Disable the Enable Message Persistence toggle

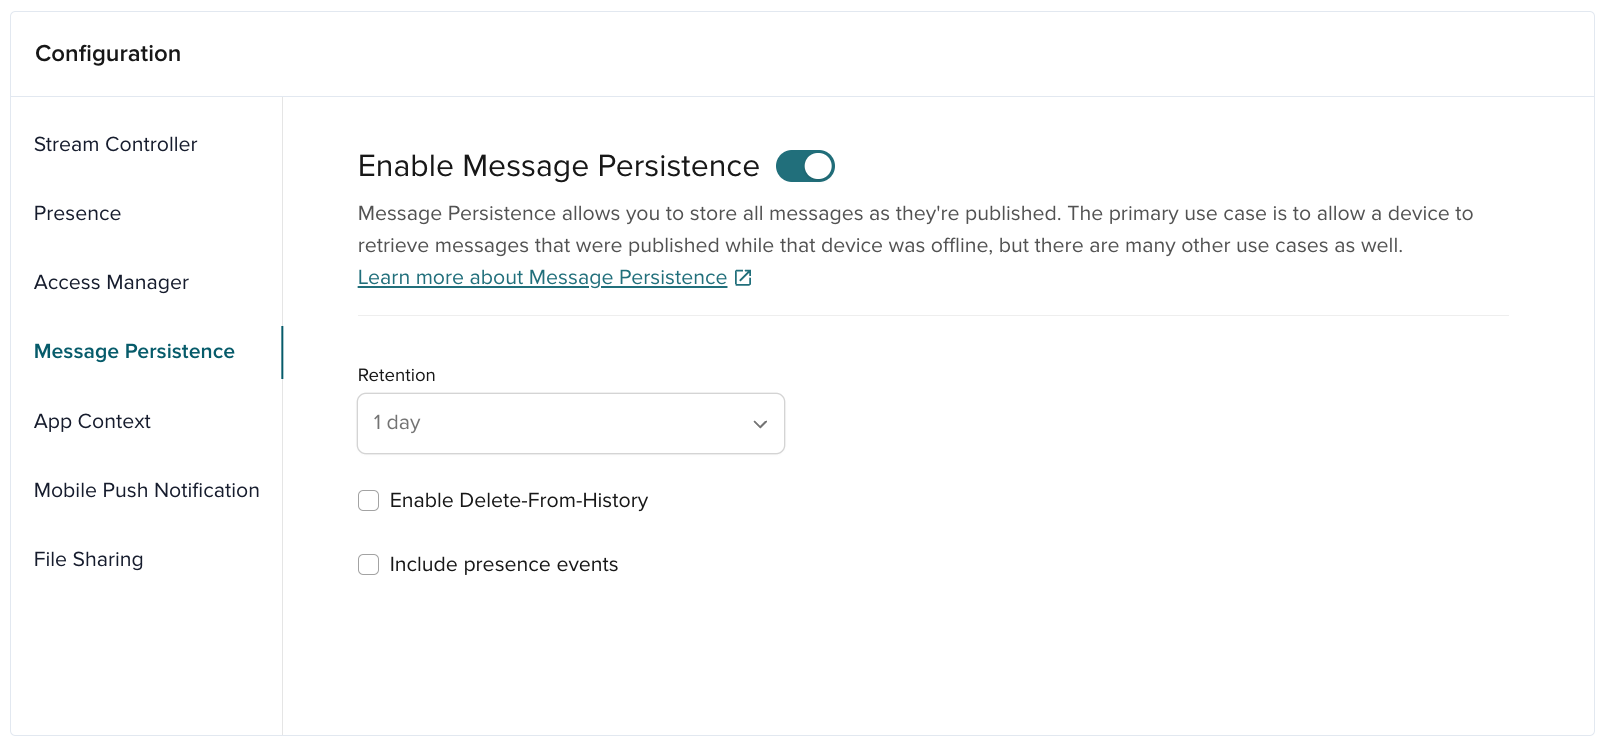(805, 165)
